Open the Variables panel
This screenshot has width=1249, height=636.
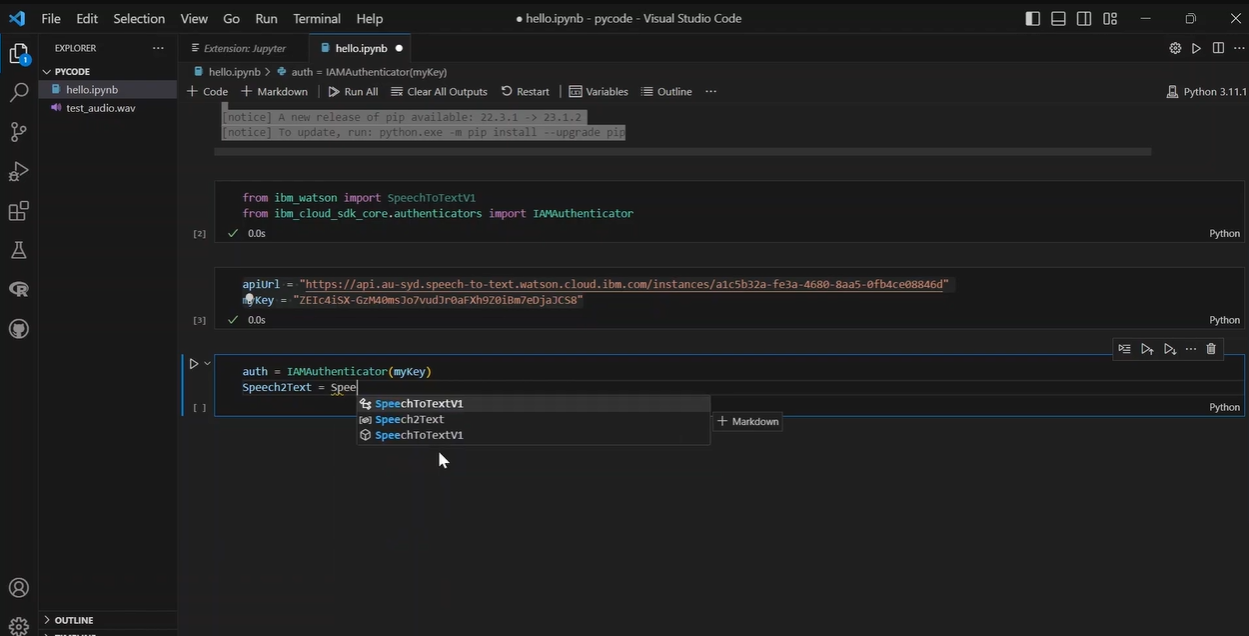point(599,91)
